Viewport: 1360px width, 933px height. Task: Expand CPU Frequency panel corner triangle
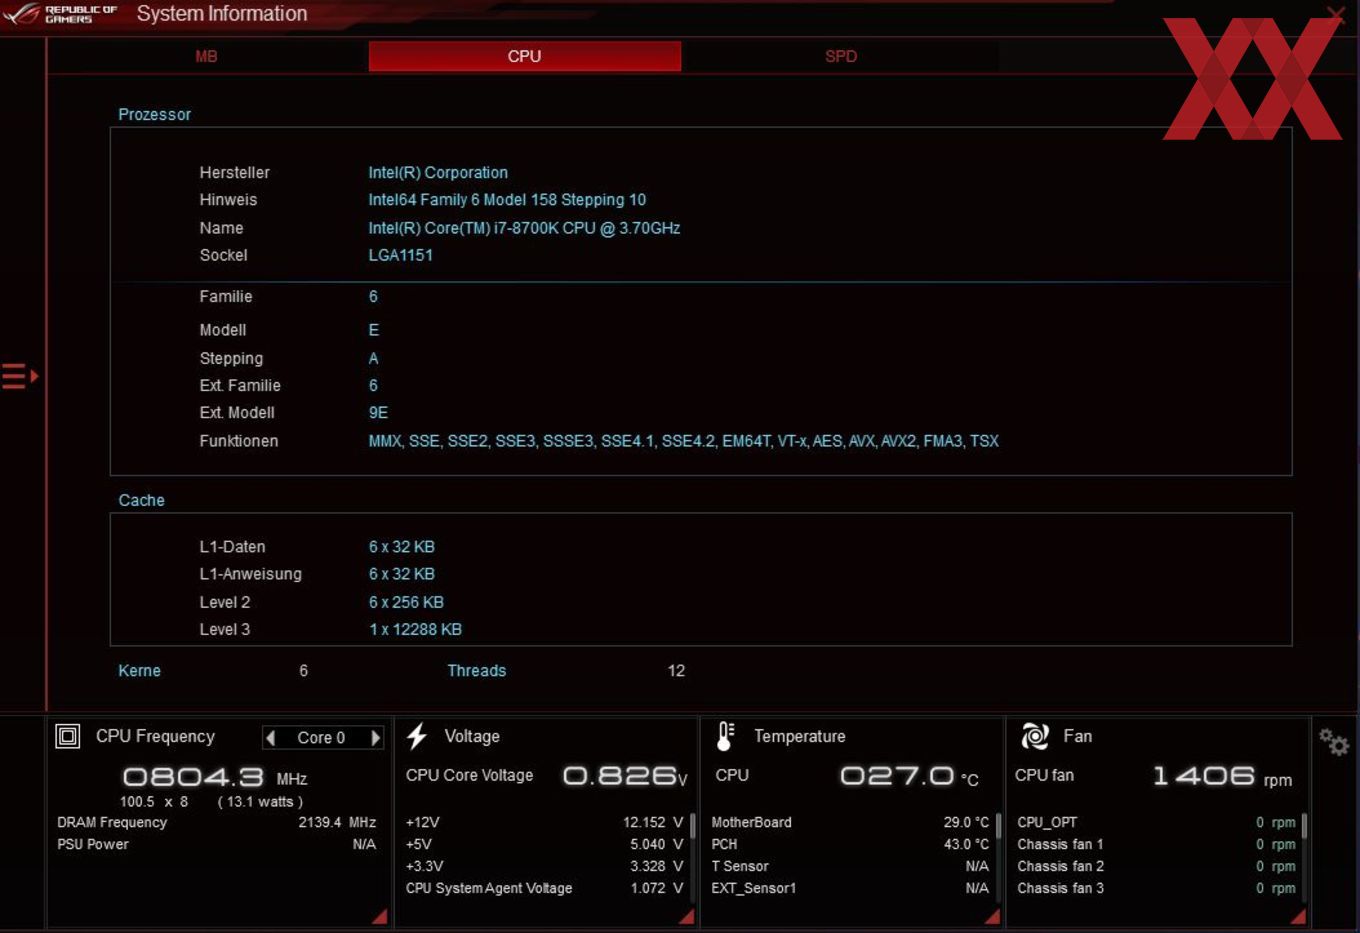coord(380,916)
